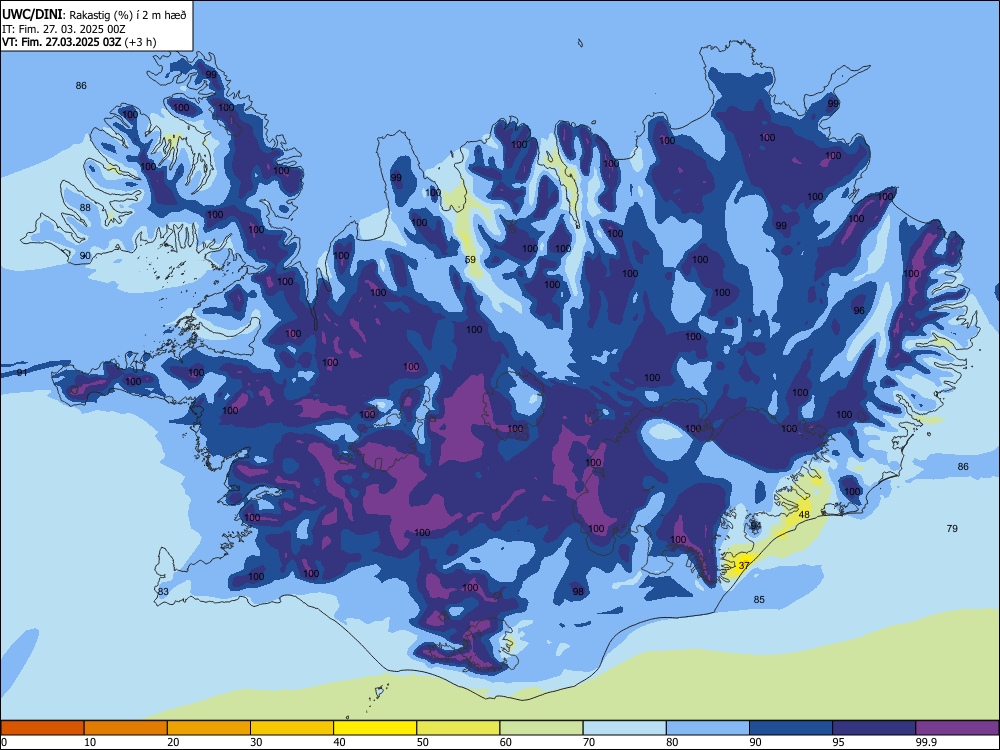
Task: Click the value 88 in the Westfjords
Action: pos(85,207)
